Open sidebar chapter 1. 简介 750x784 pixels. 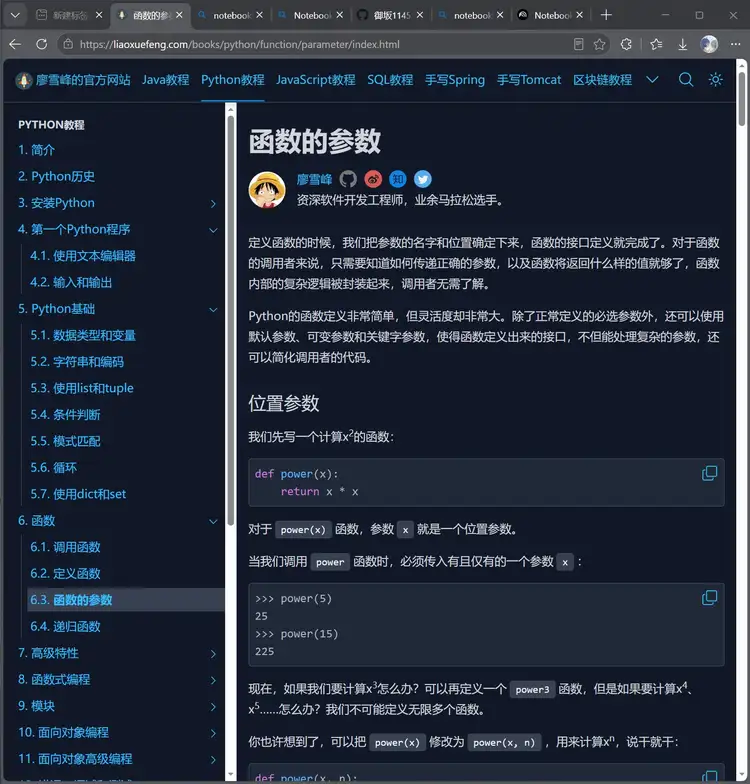[36, 150]
